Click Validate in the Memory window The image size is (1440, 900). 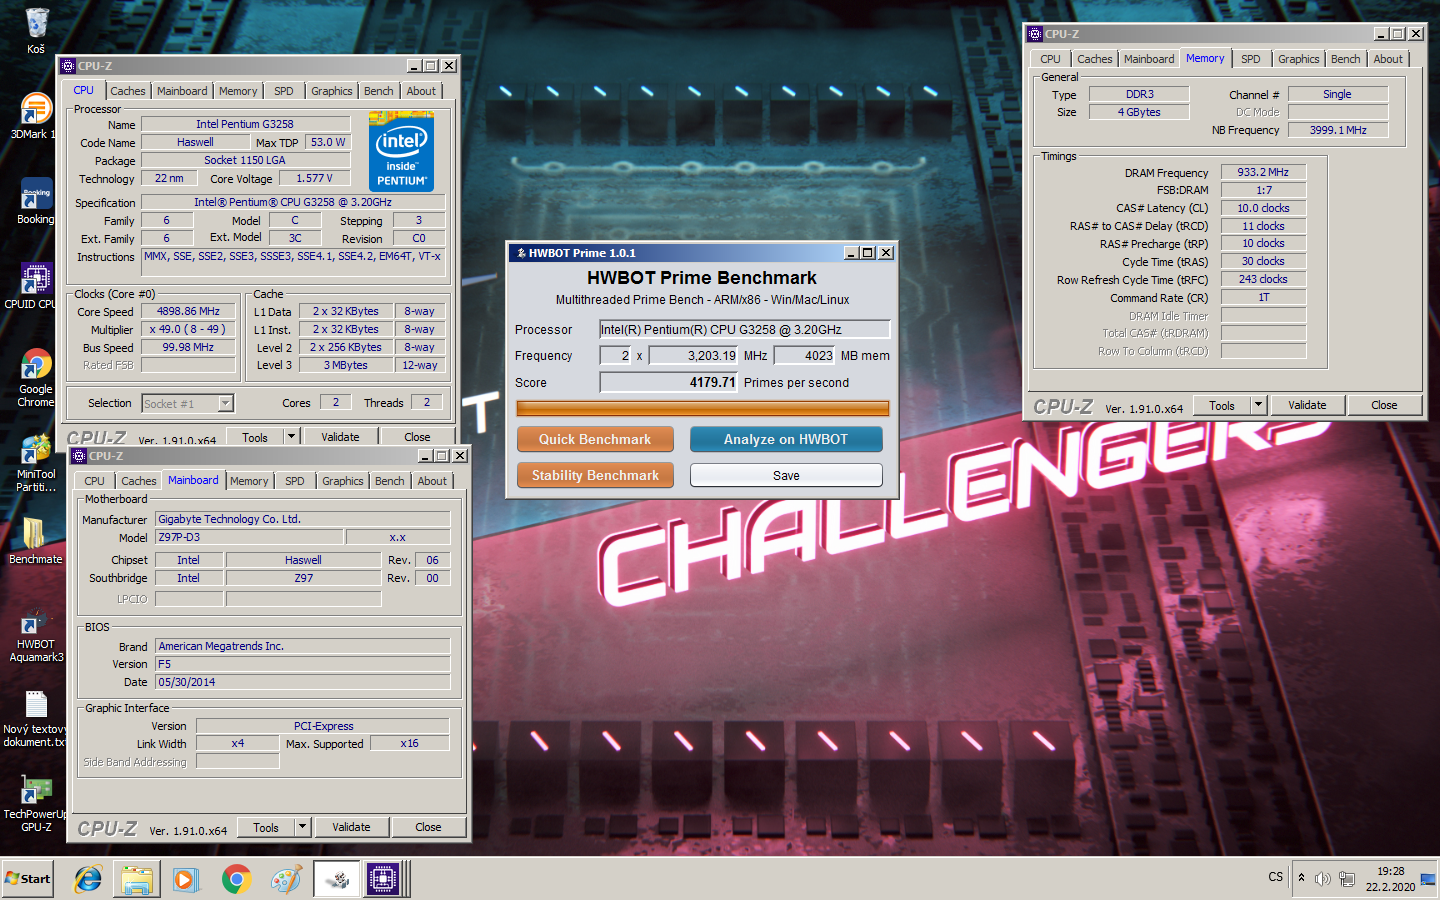1307,405
